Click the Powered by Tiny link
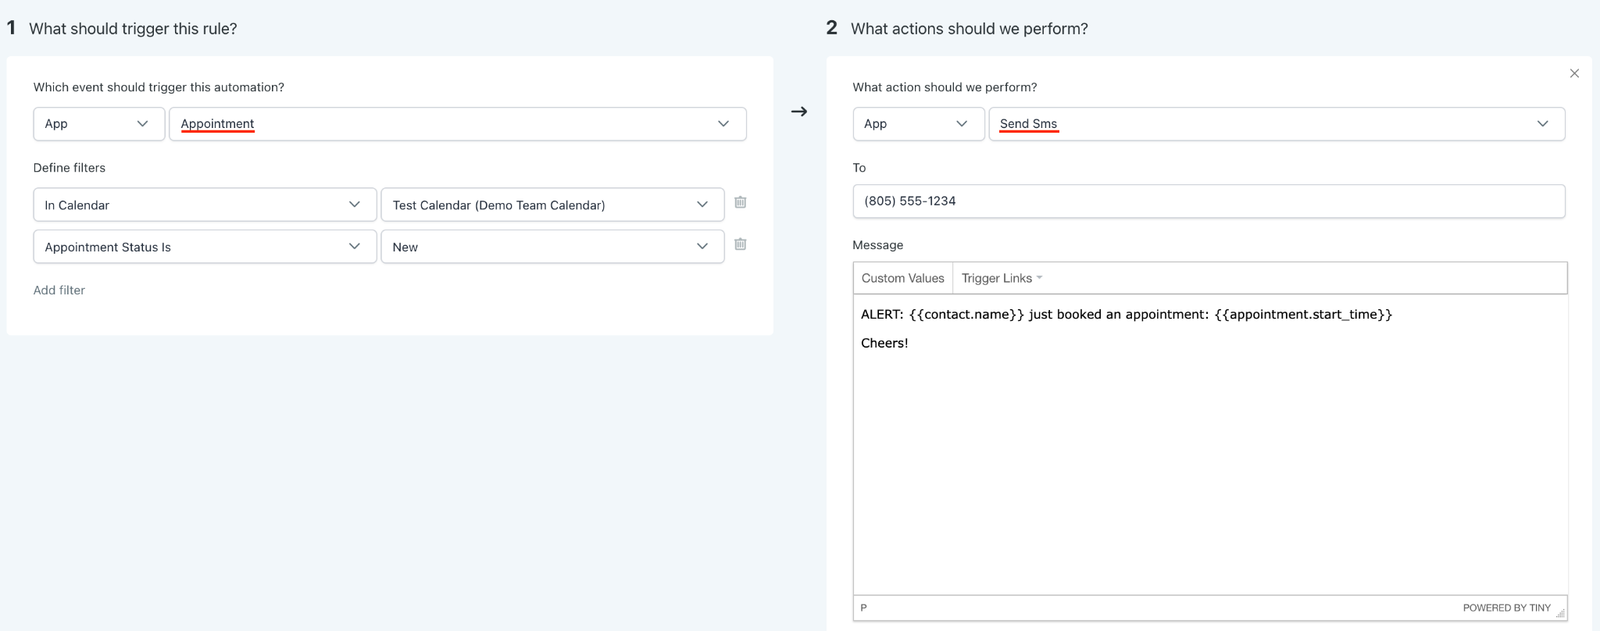Image resolution: width=1600 pixels, height=631 pixels. click(1506, 608)
